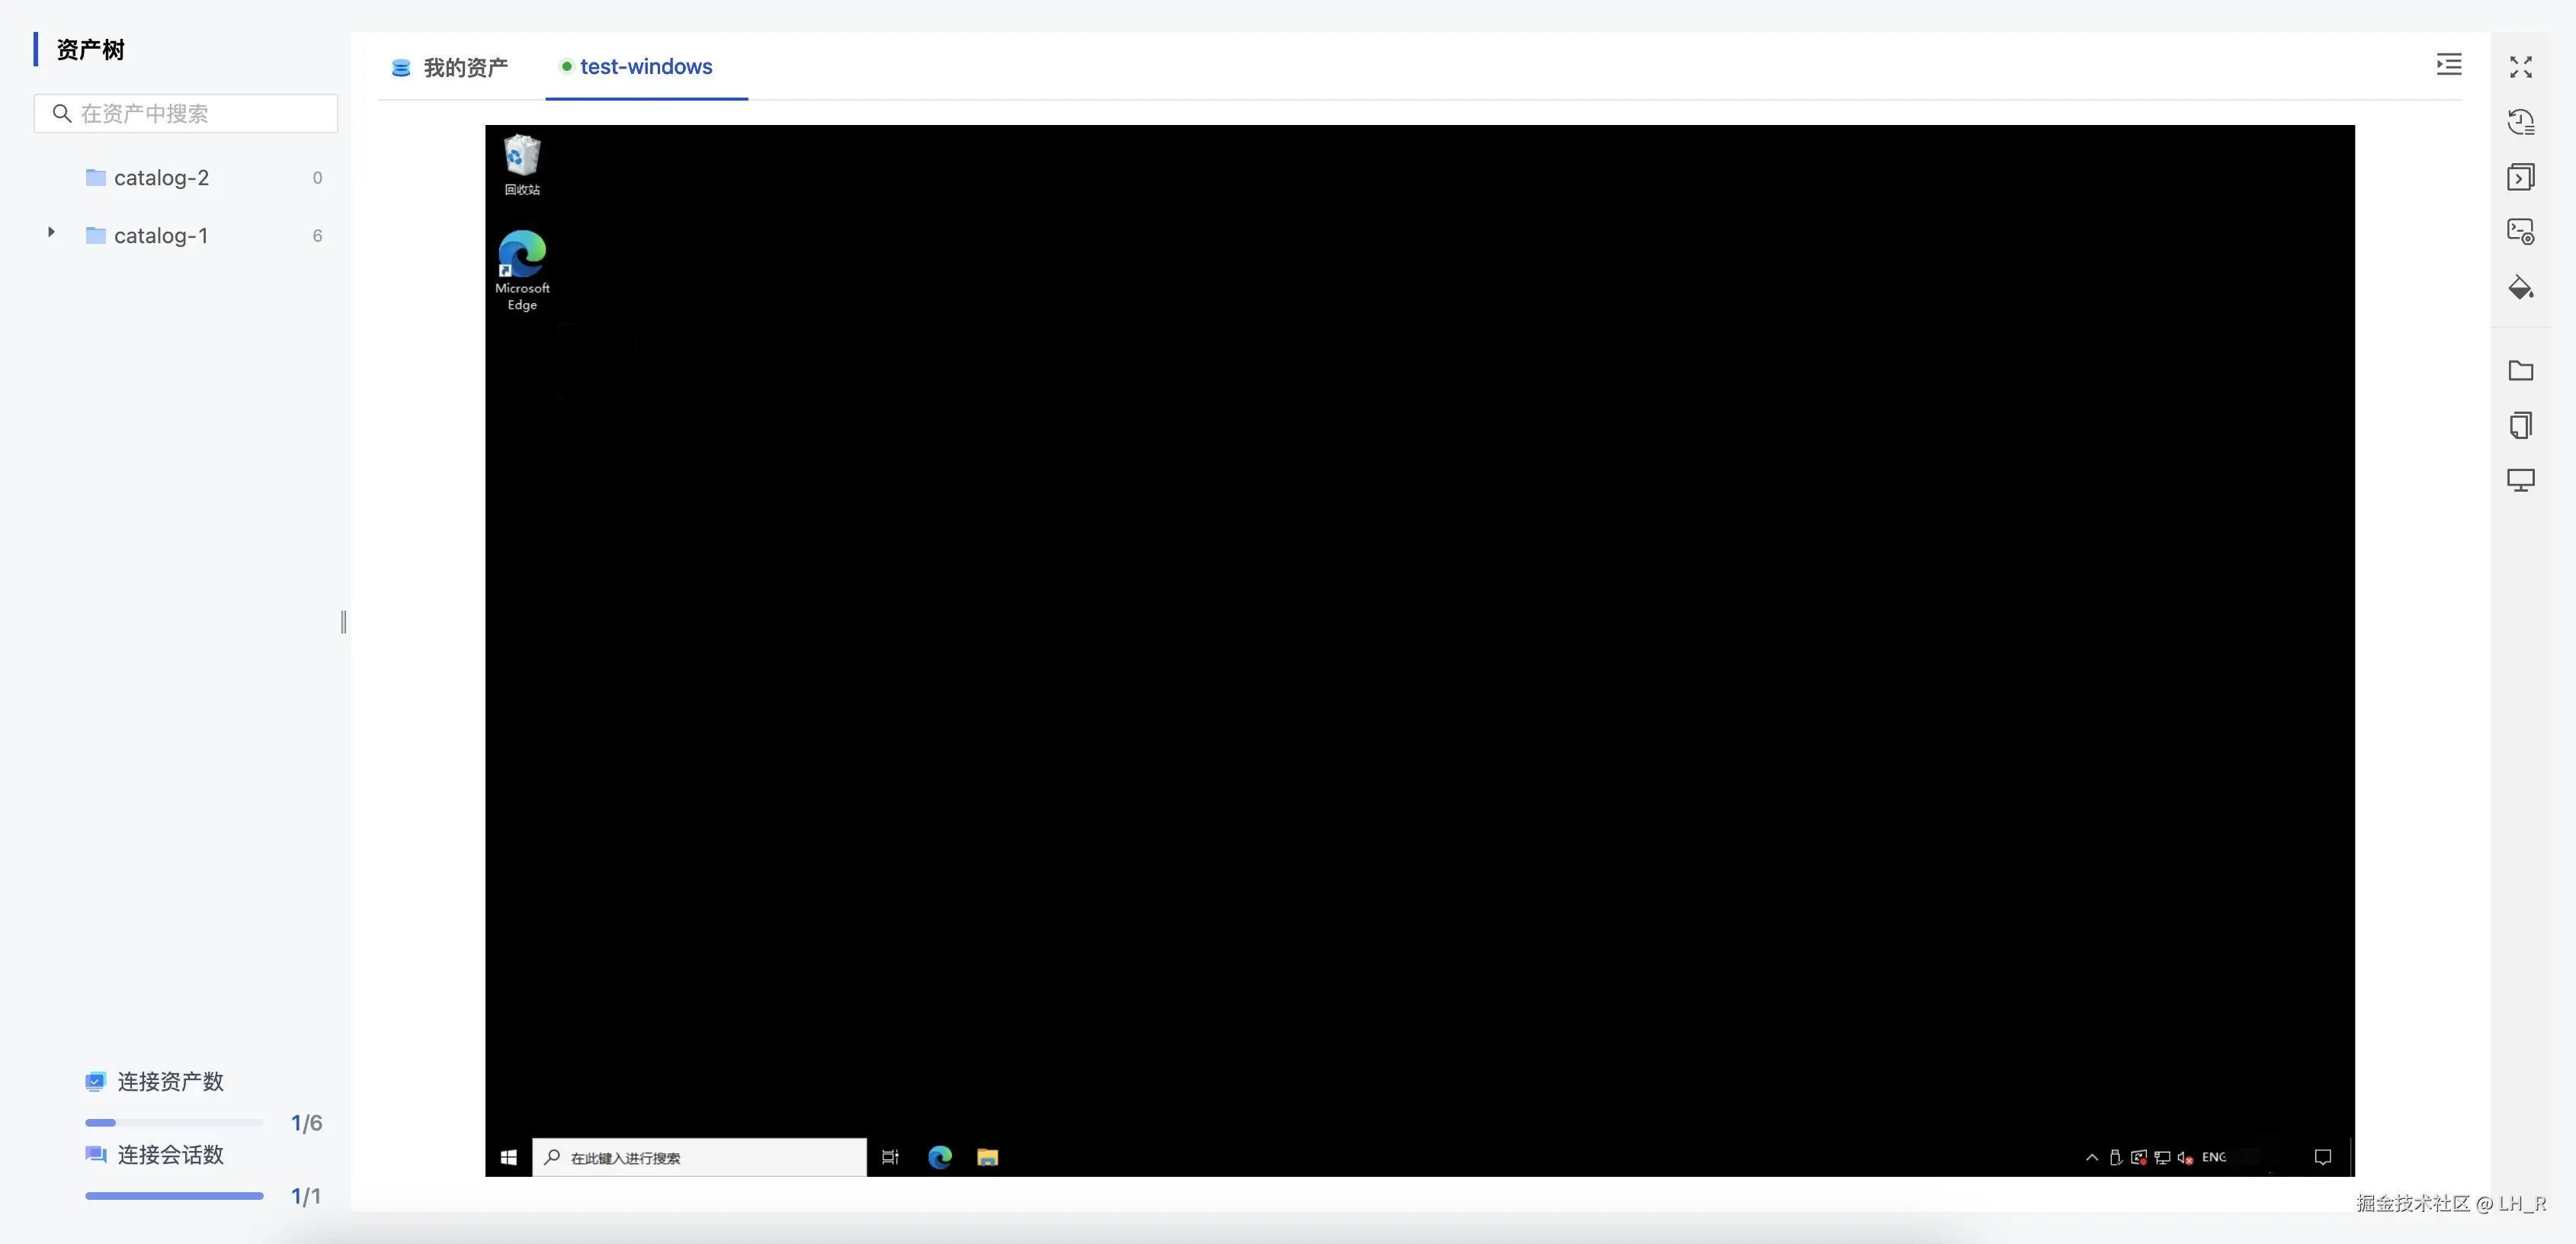The width and height of the screenshot is (2576, 1244).
Task: Select the test-windows session tab
Action: tap(645, 67)
